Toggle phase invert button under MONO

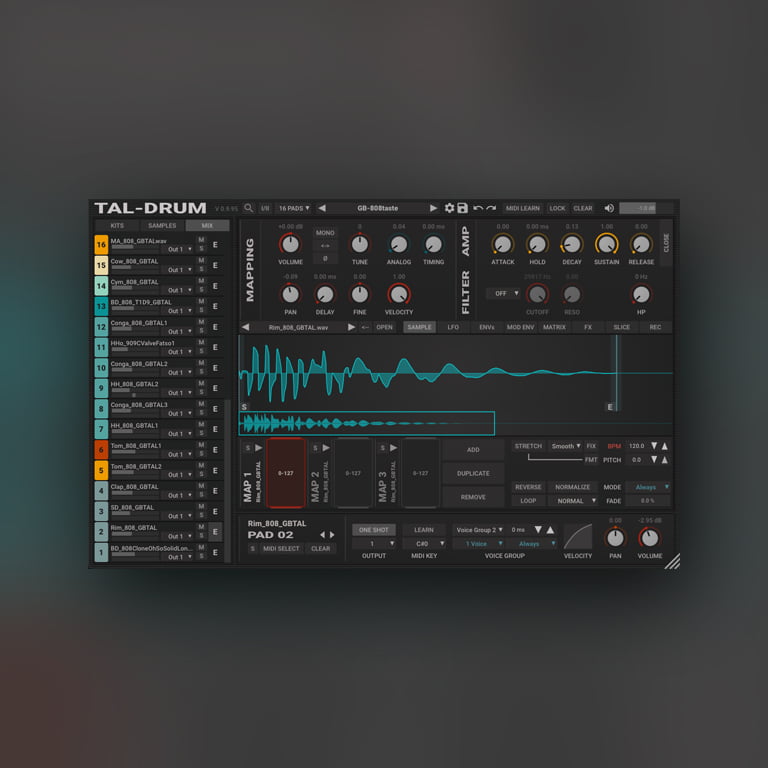[325, 259]
